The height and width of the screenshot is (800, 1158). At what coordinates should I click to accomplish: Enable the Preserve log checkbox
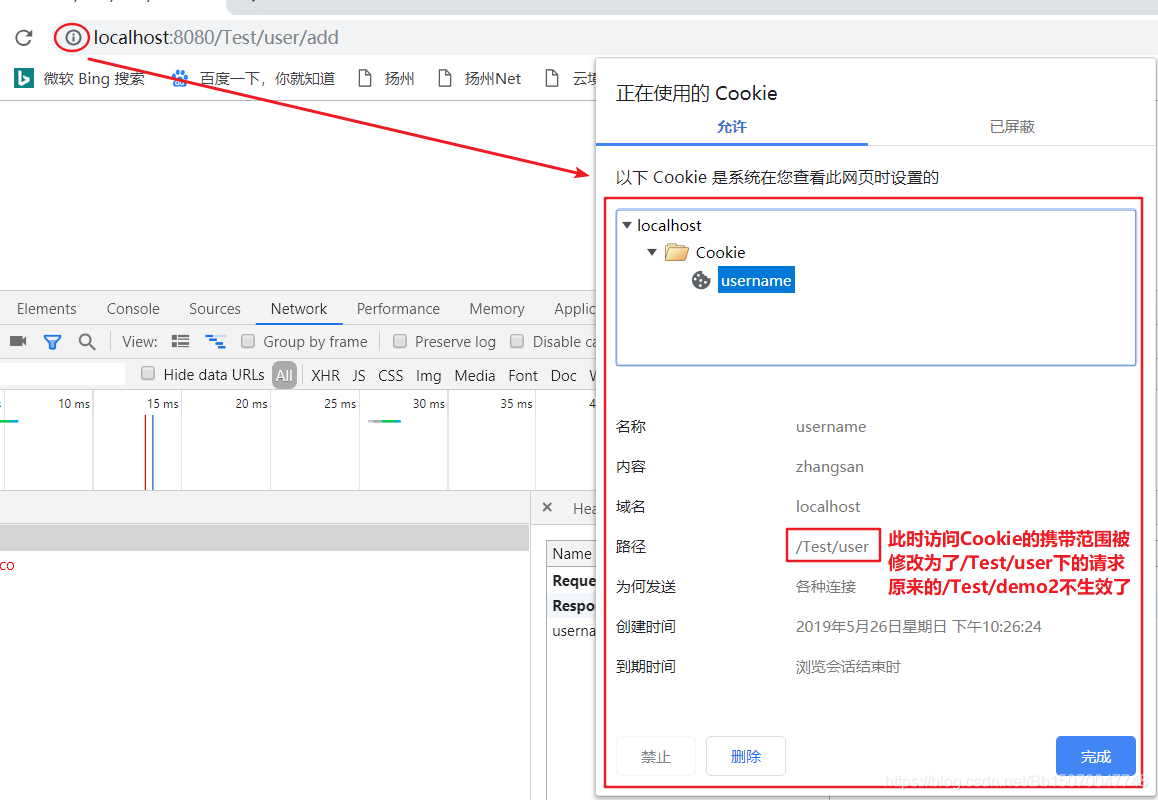pyautogui.click(x=399, y=341)
